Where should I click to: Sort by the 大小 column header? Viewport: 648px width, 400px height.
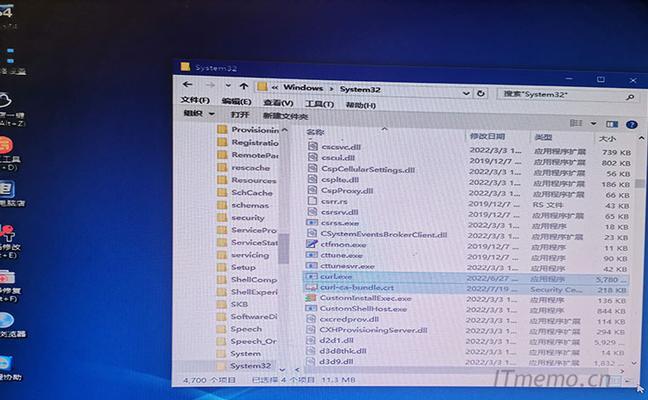coord(607,139)
